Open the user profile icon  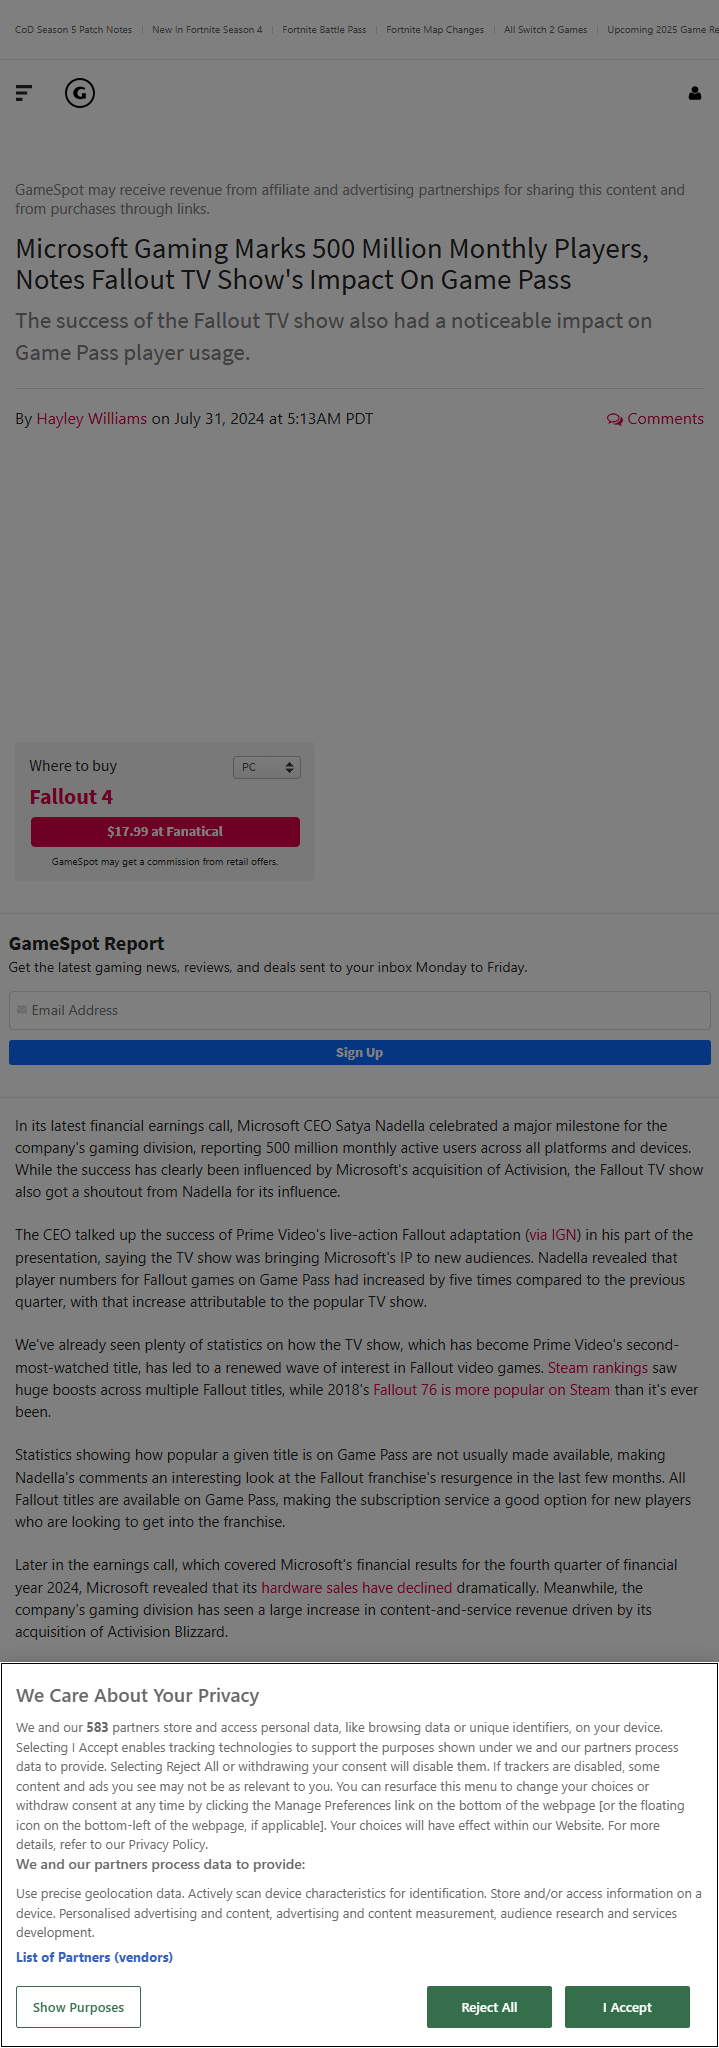[x=694, y=93]
